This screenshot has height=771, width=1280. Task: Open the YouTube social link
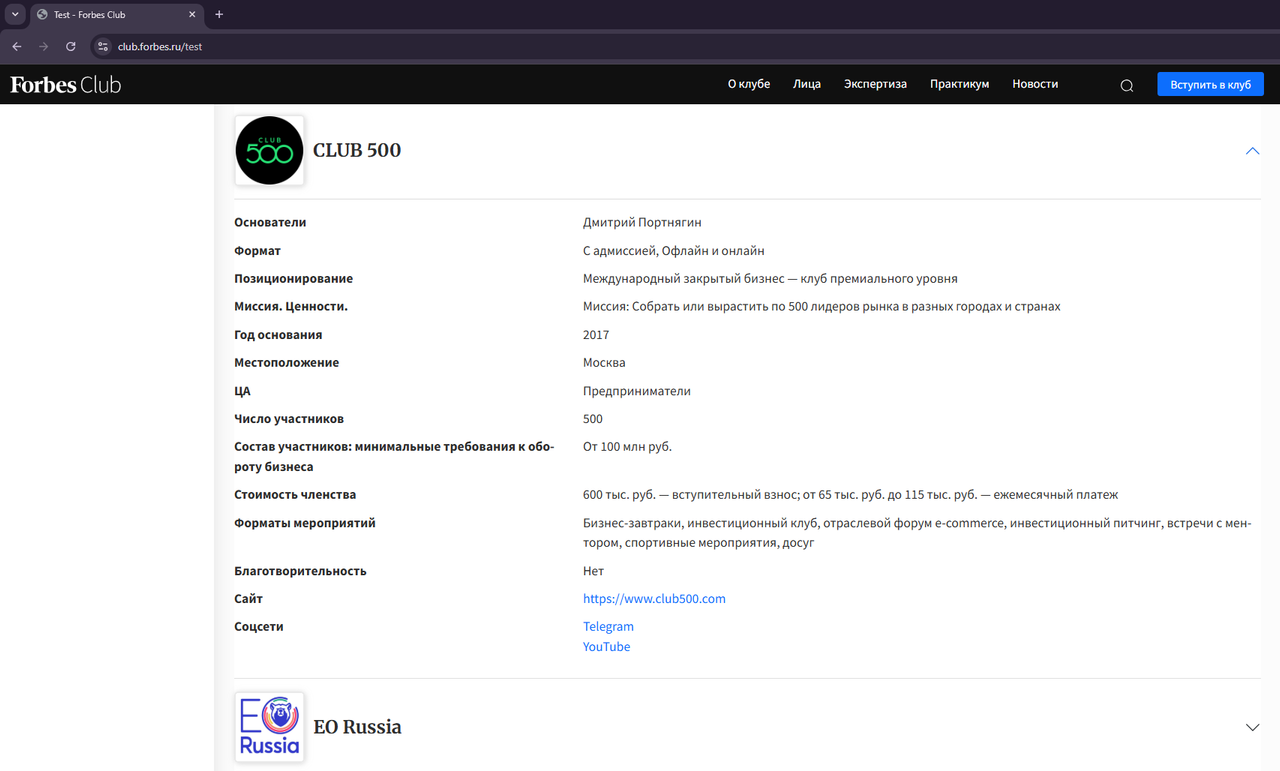click(x=606, y=647)
